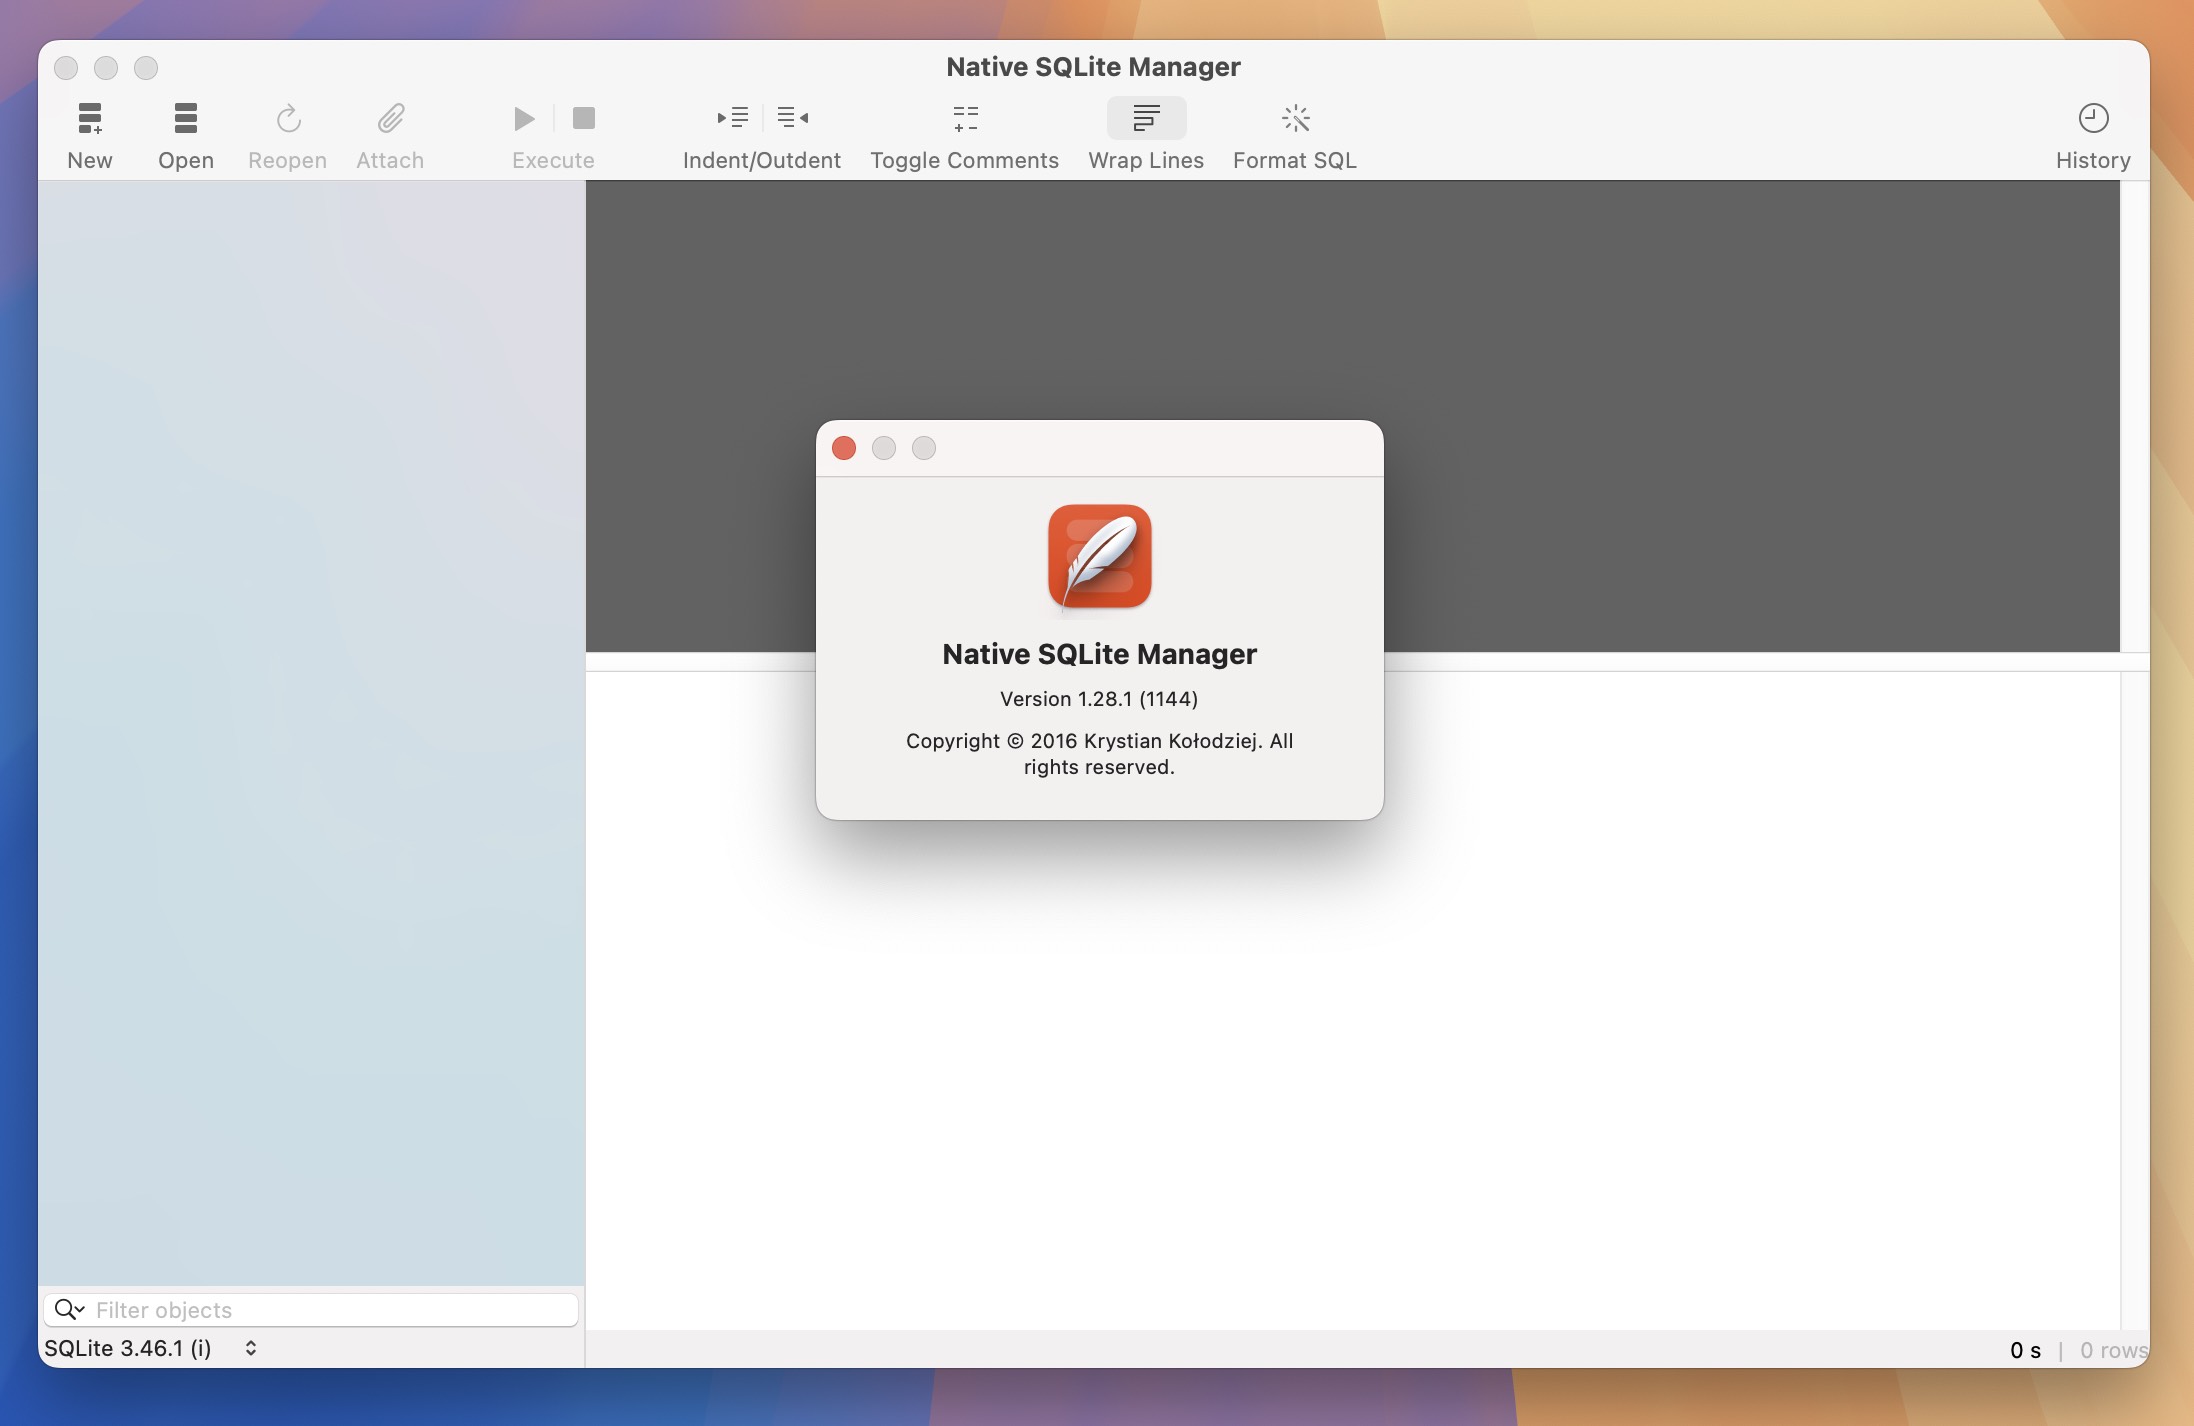Click the Indent icon in the toolbar
Viewport: 2194px width, 1426px height.
[733, 118]
